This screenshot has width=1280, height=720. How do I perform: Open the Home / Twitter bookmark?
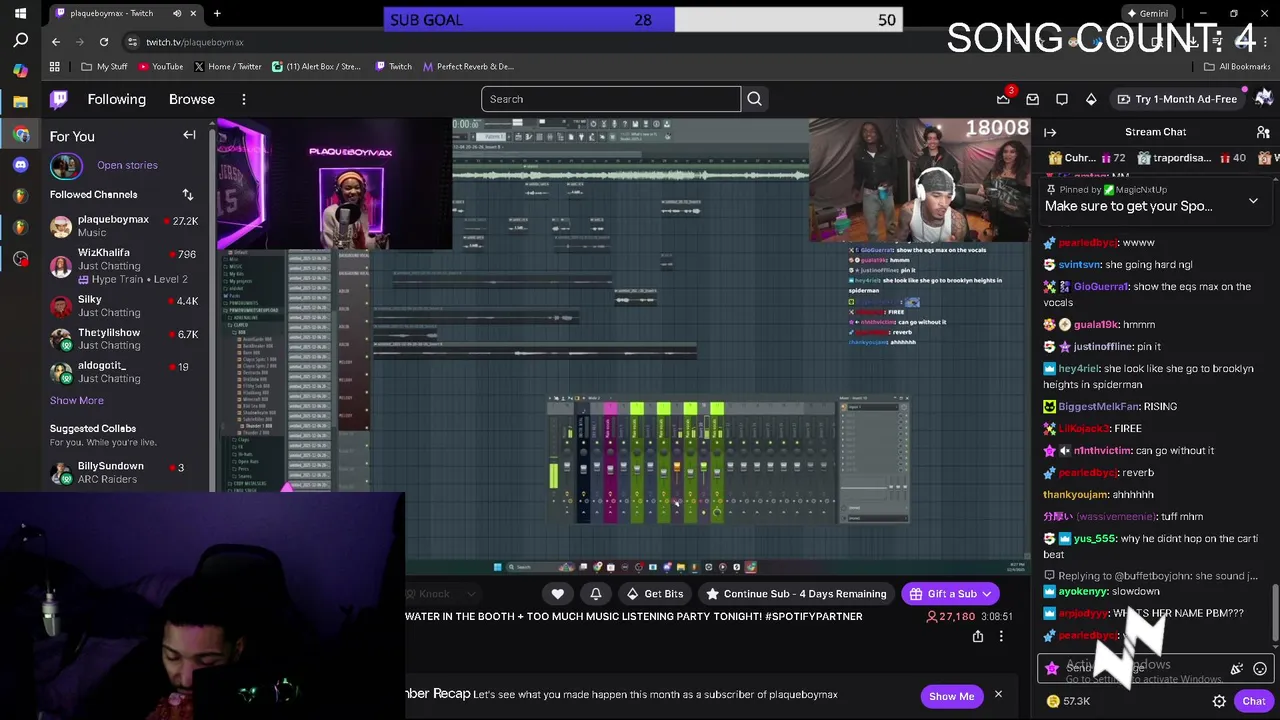(x=227, y=67)
